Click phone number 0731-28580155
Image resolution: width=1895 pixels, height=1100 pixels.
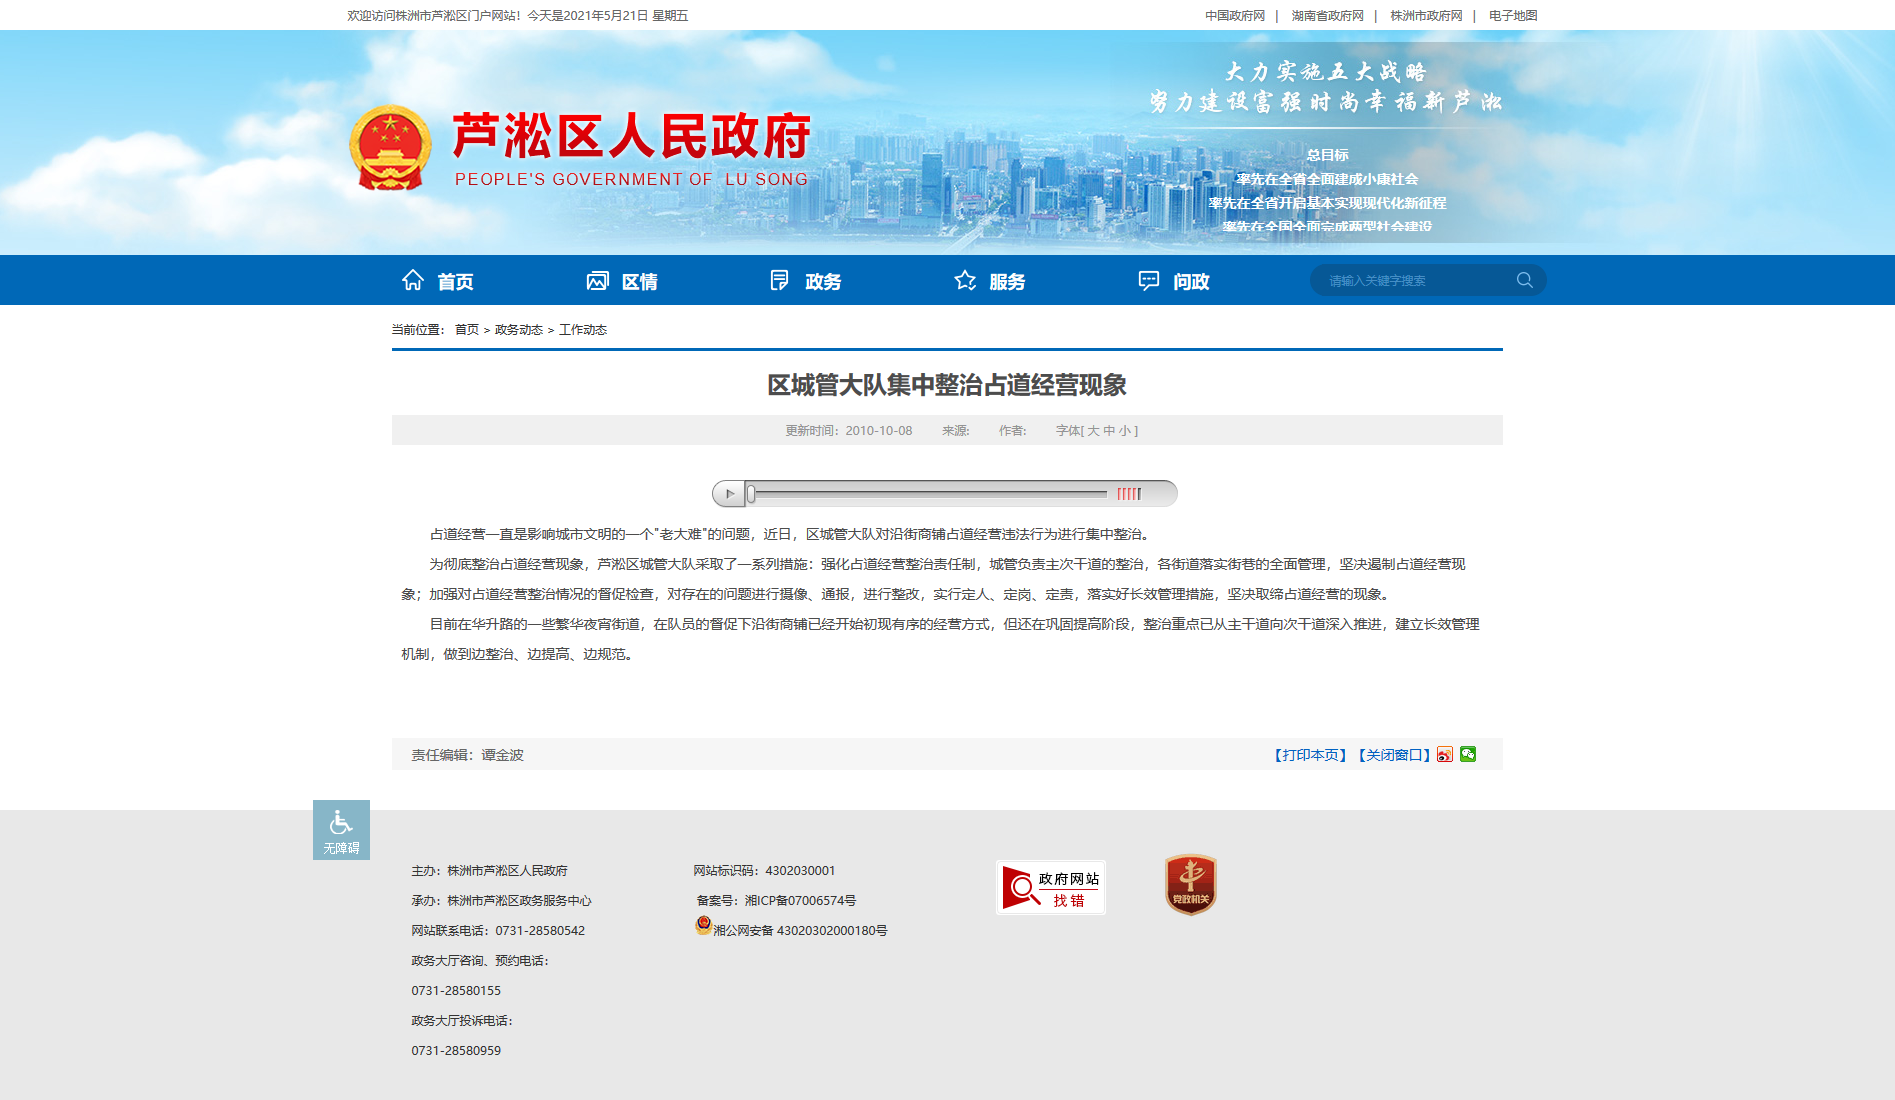point(456,990)
